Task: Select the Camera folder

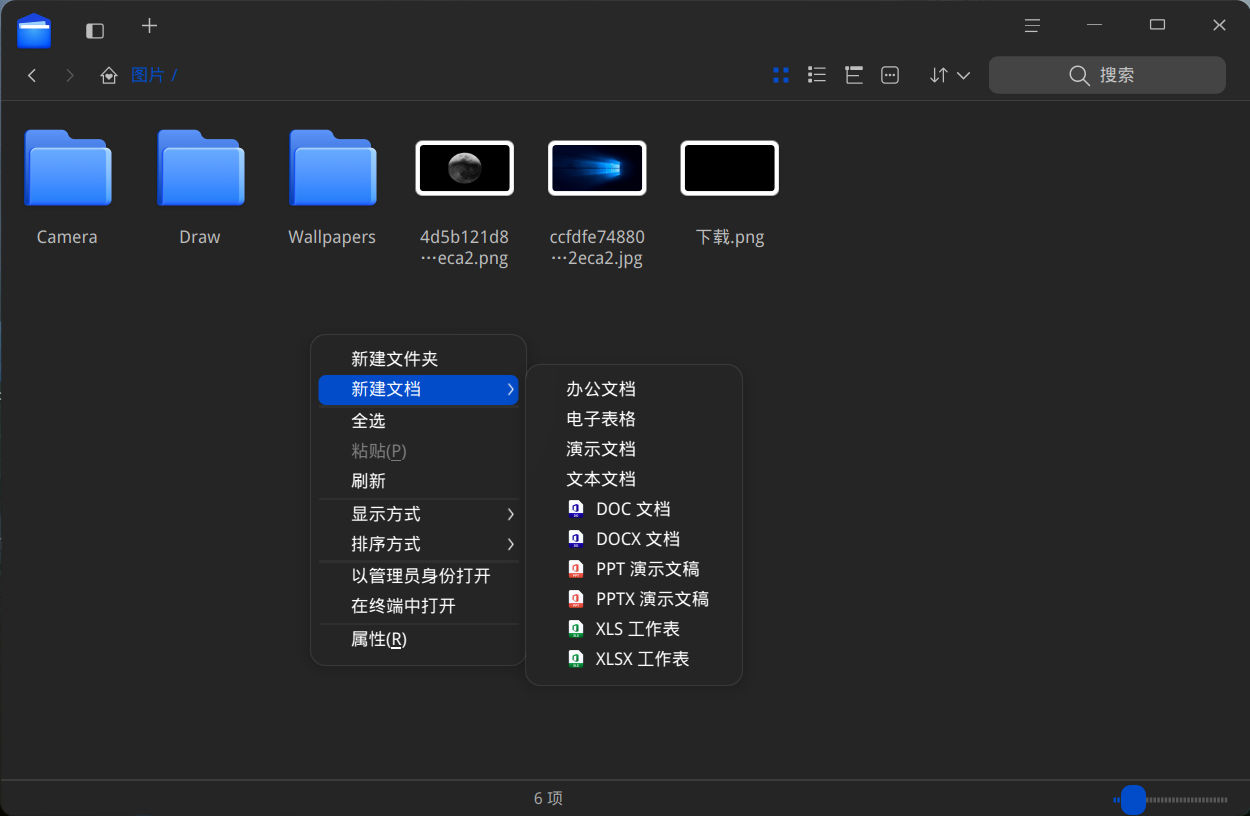Action: pos(67,188)
